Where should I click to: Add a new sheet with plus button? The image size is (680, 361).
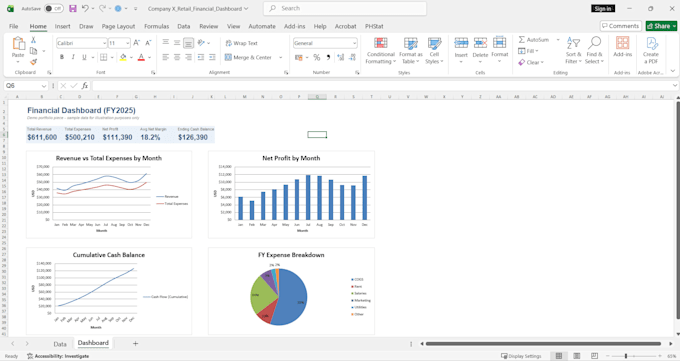tap(135, 344)
